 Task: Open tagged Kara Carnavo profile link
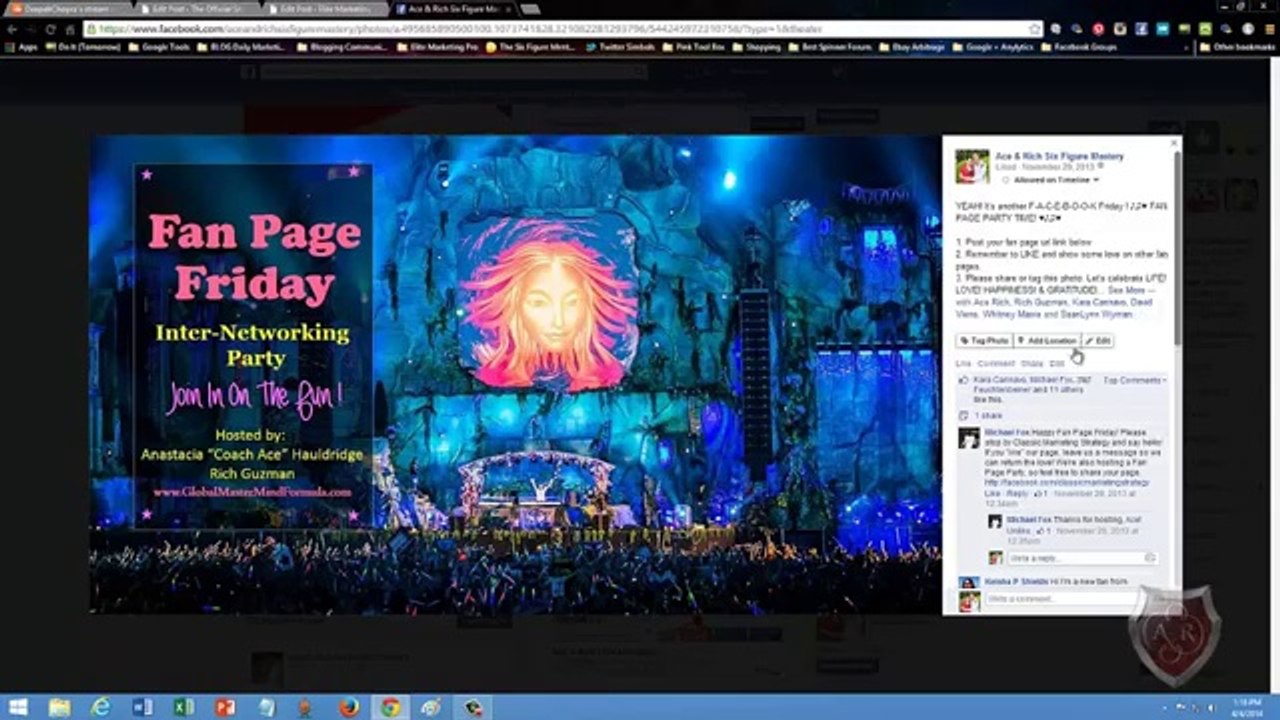click(1099, 302)
